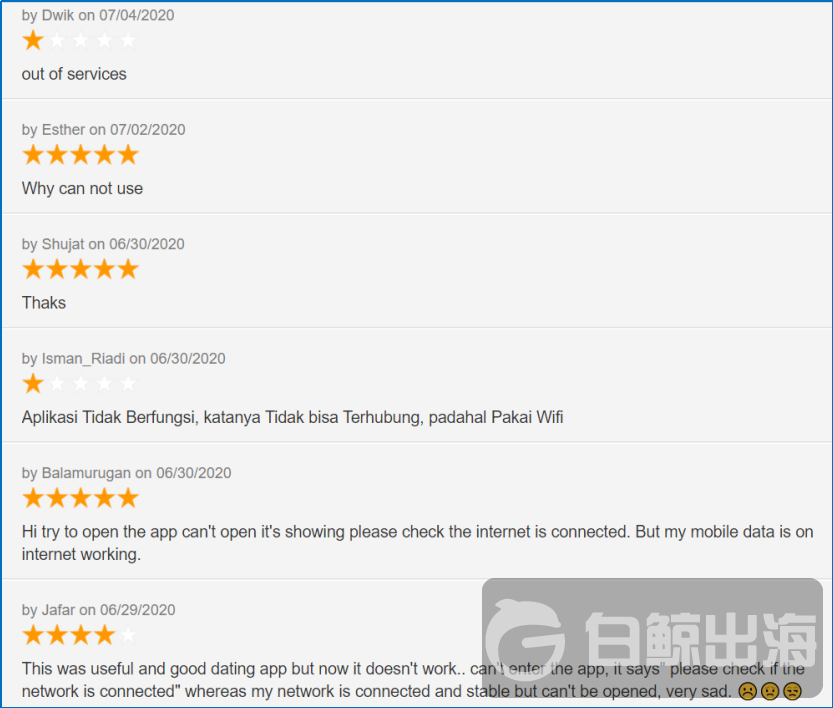Click the review text 'Why can not use'
The image size is (833, 708).
pos(82,189)
